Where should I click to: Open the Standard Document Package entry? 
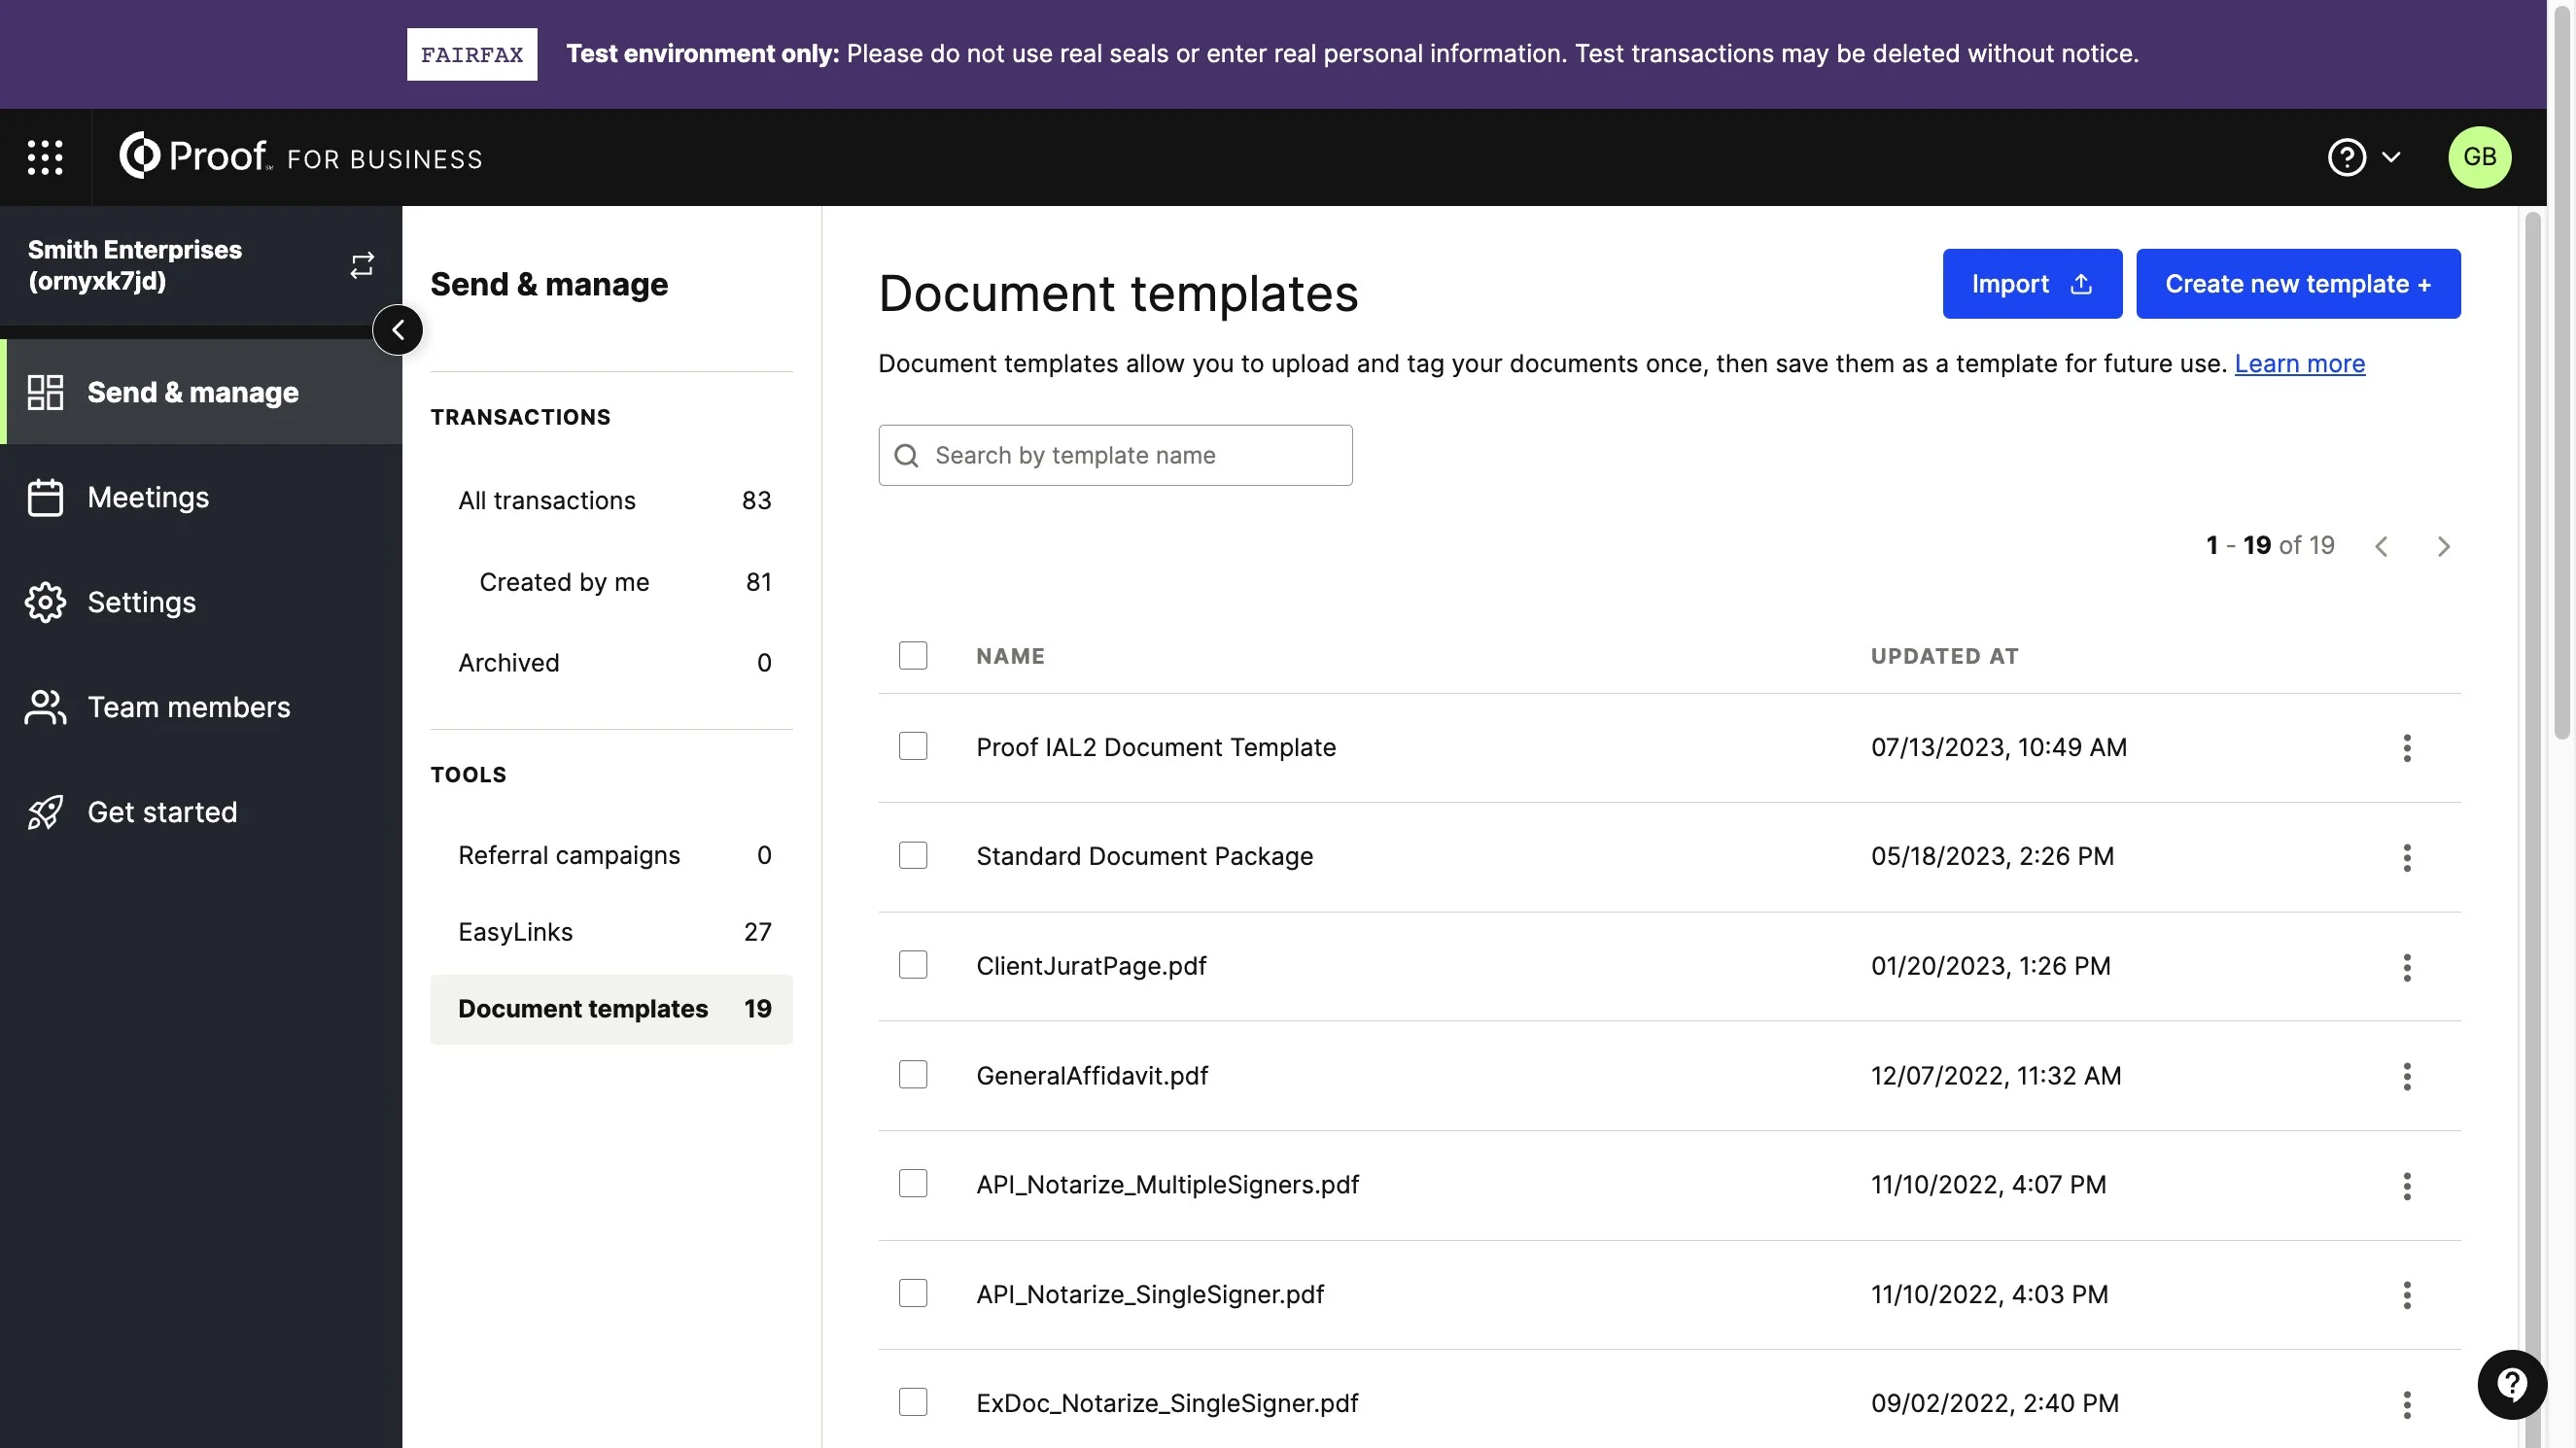(1144, 856)
